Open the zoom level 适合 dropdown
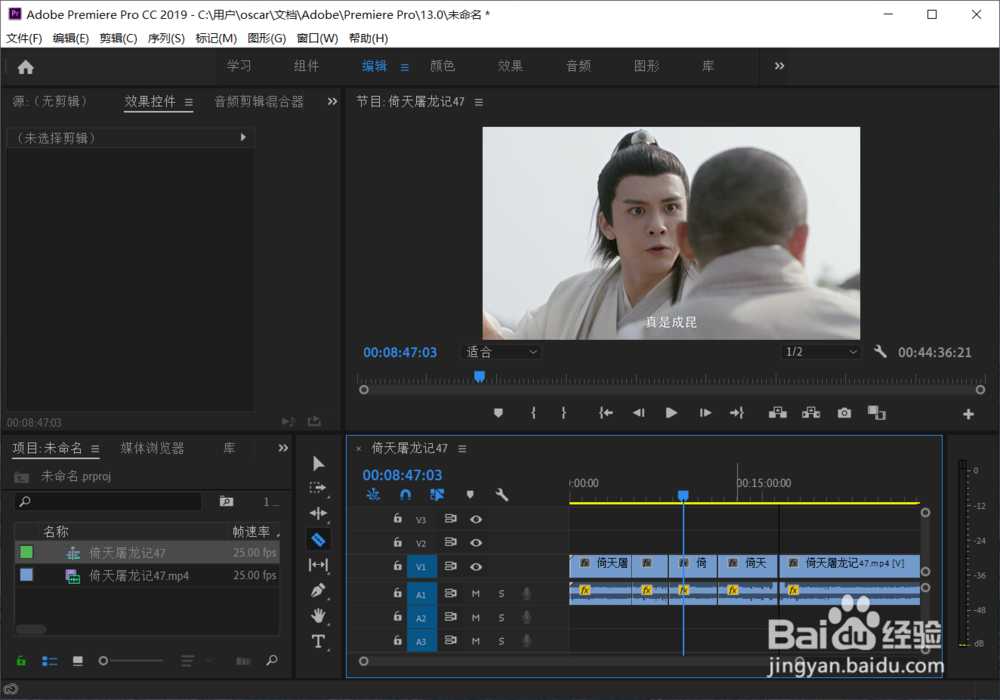Screen dimensions: 1000x700 pos(501,352)
